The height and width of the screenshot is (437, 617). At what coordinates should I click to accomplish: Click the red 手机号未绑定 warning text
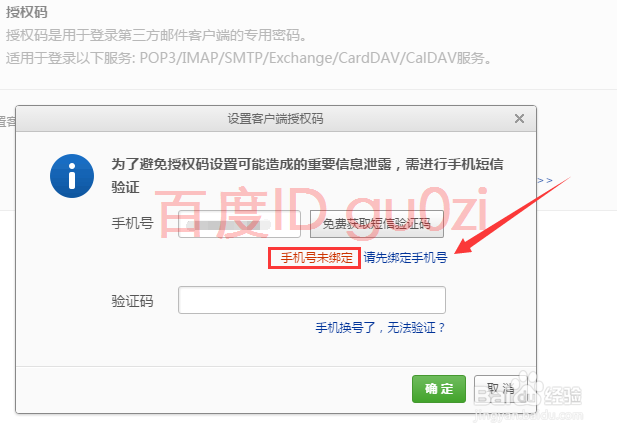[x=316, y=258]
